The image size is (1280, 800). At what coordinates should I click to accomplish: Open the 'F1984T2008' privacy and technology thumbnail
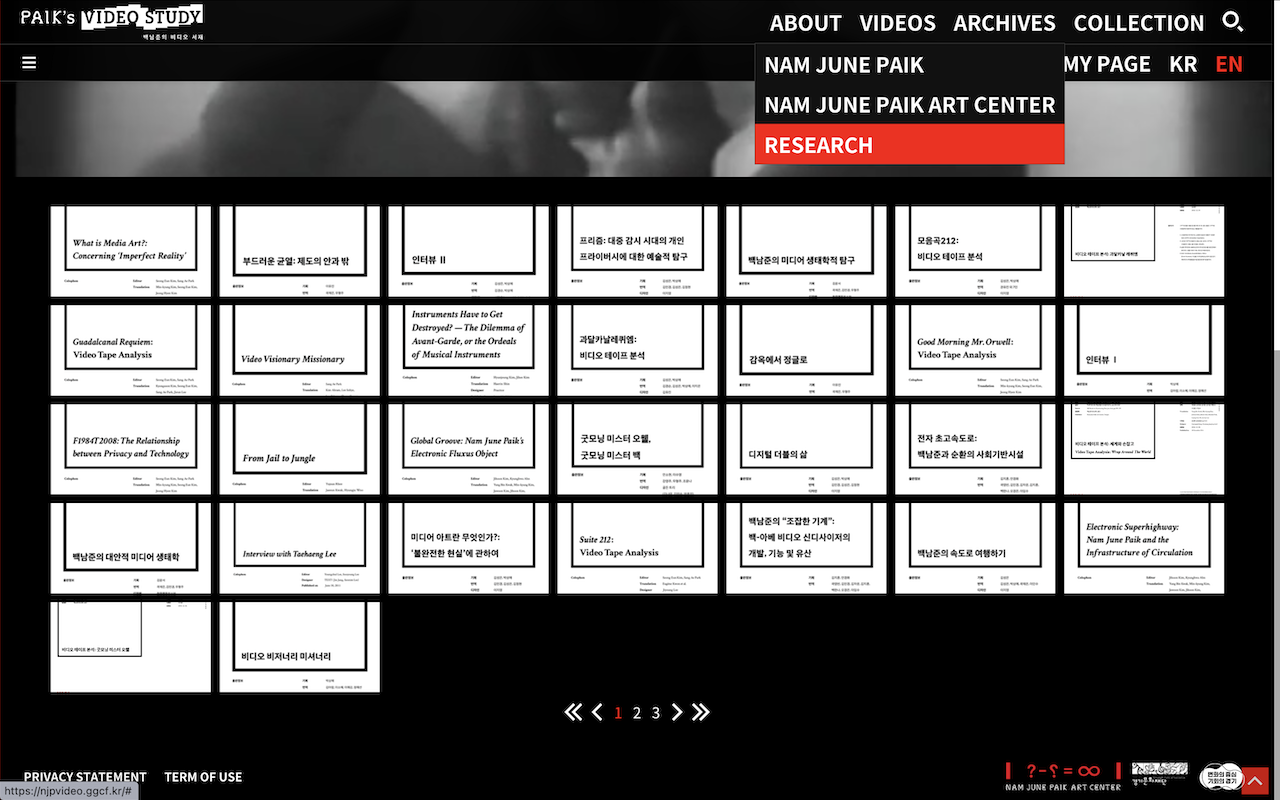pyautogui.click(x=131, y=450)
